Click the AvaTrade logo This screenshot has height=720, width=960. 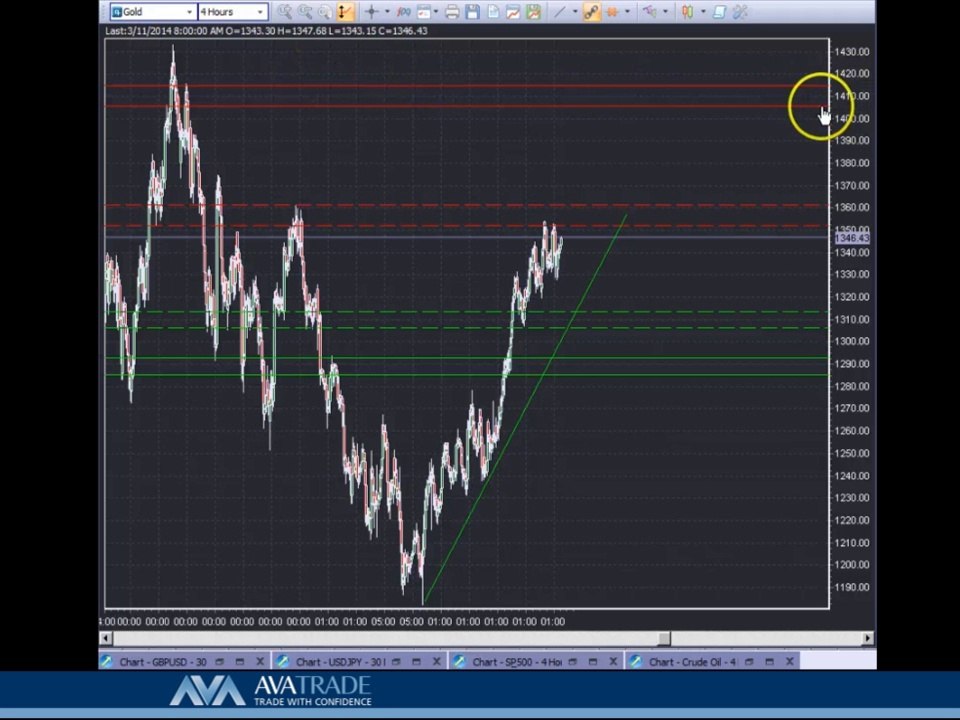click(x=271, y=691)
